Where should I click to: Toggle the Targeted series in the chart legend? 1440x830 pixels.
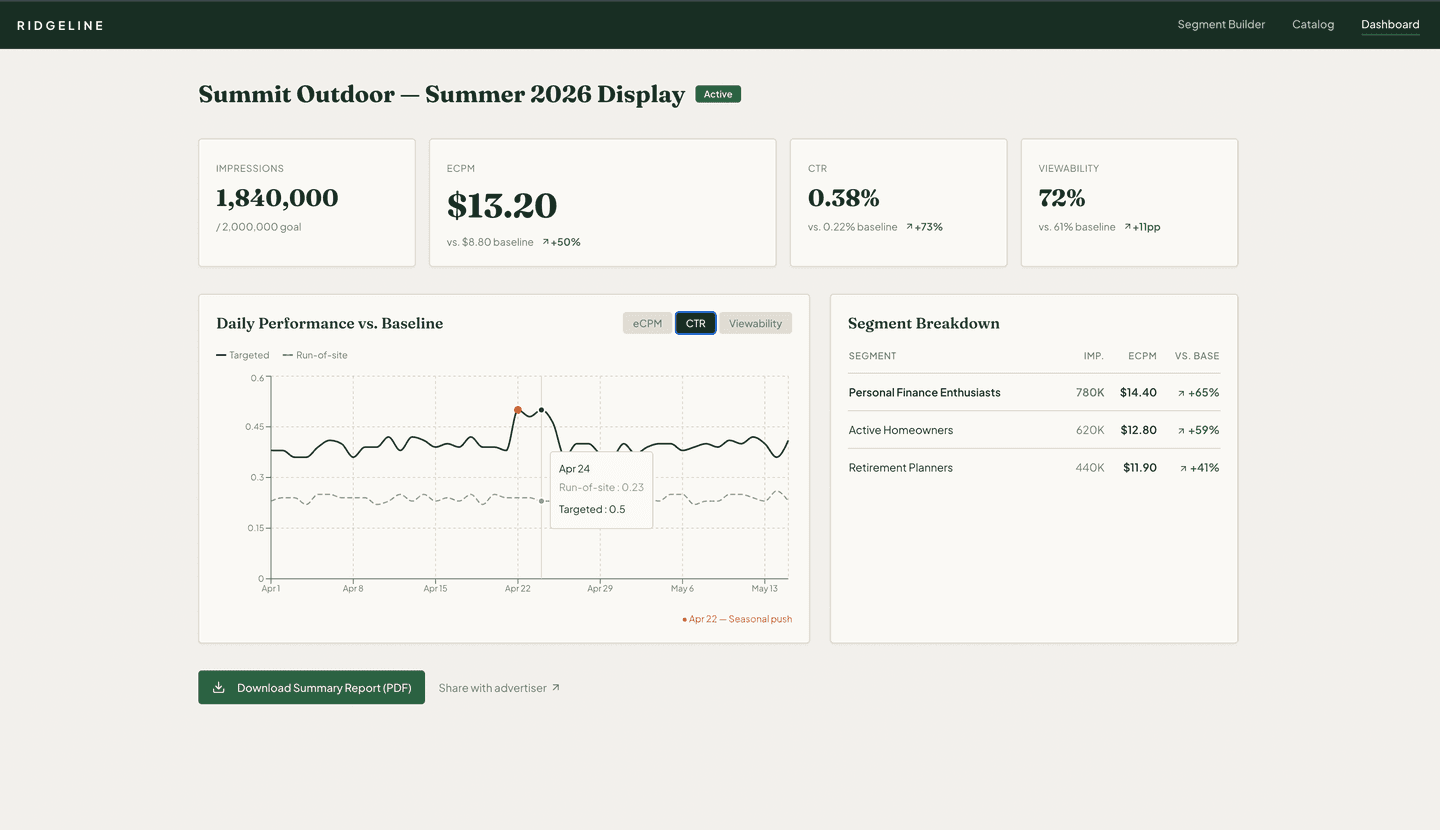[x=243, y=354]
